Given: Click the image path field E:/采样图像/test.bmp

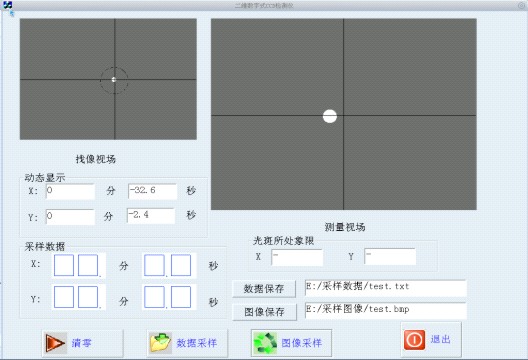Looking at the screenshot, I should tap(386, 310).
